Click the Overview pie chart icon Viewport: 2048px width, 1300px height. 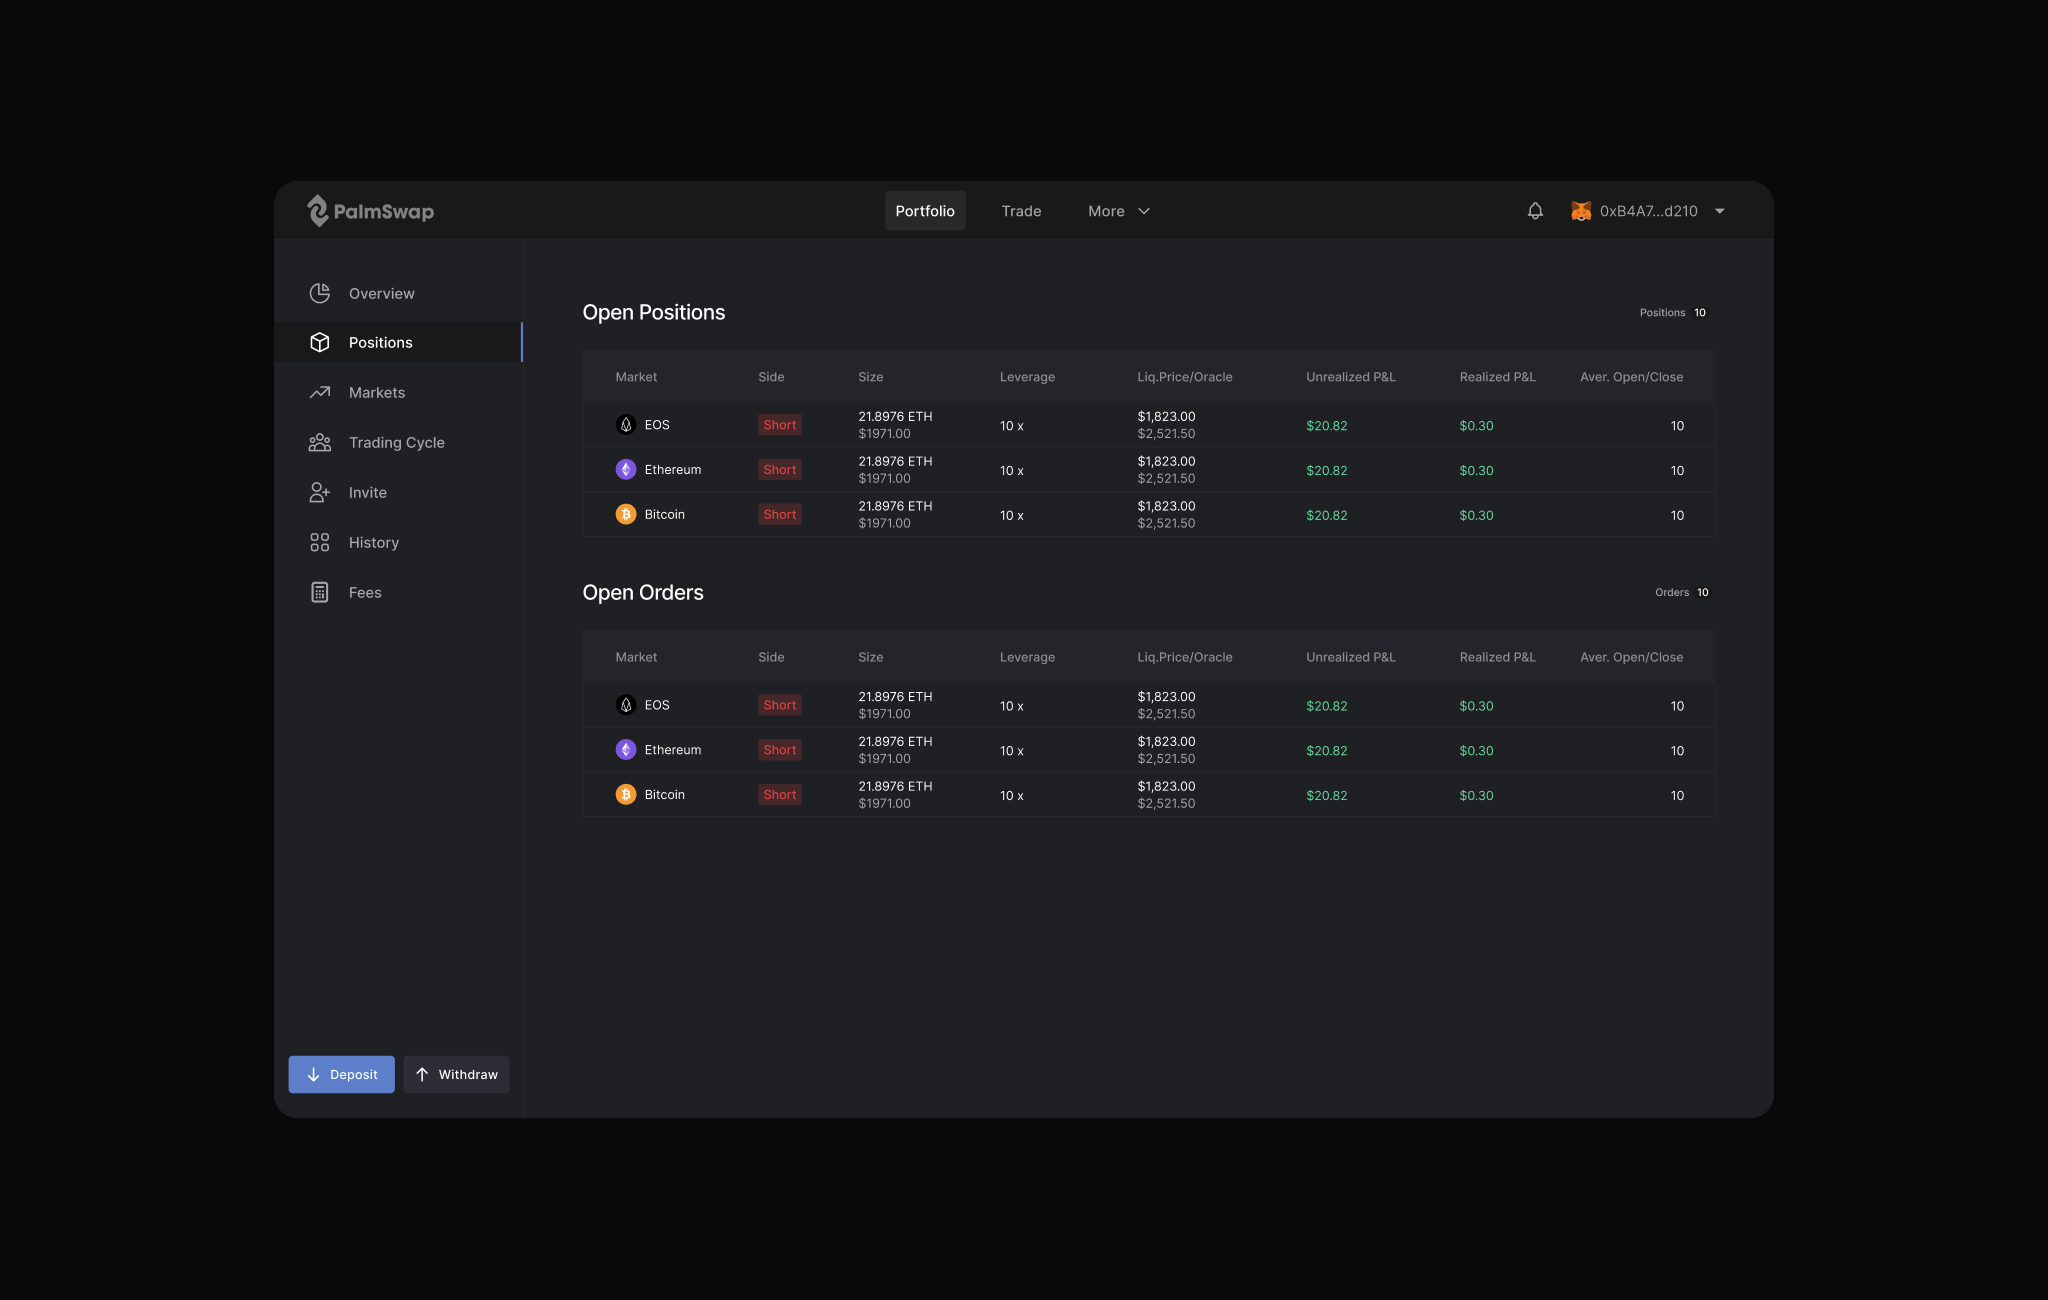click(x=320, y=293)
